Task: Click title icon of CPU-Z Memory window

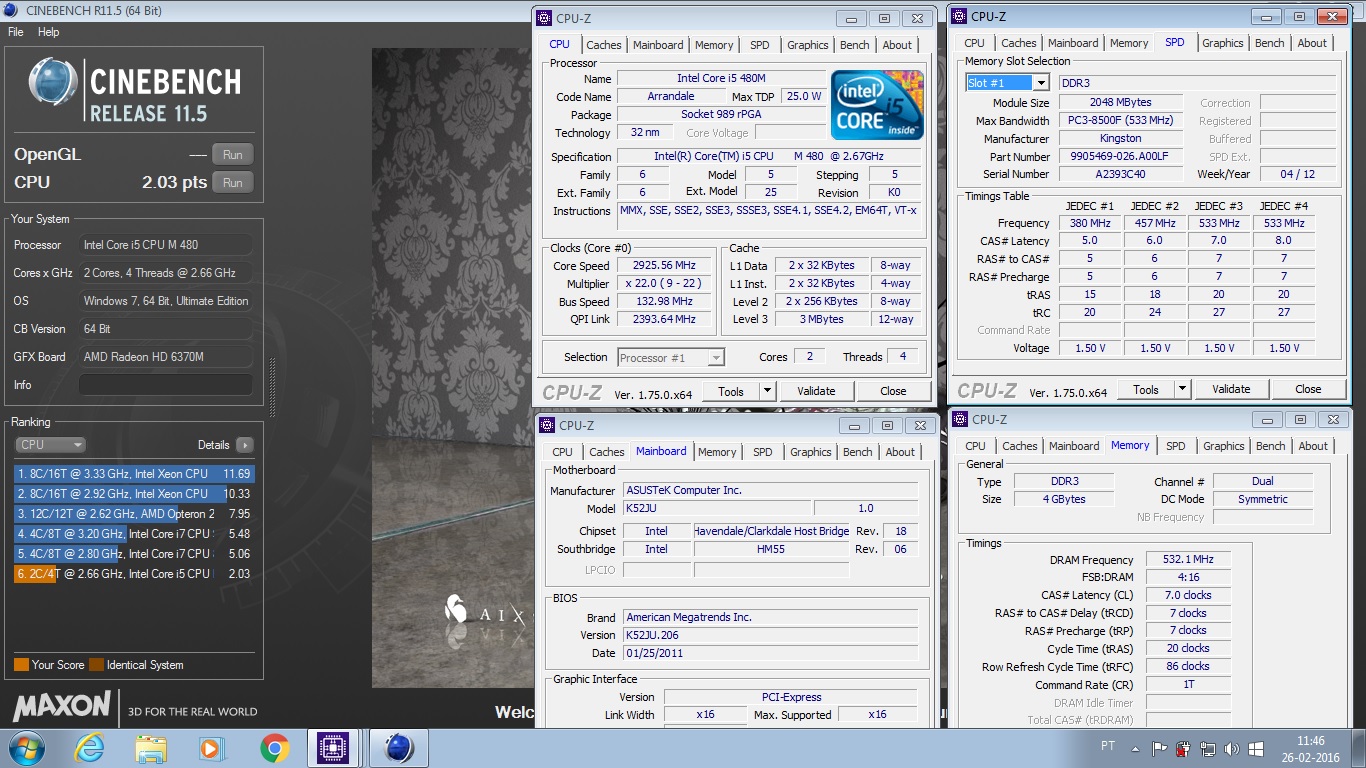Action: (x=960, y=419)
